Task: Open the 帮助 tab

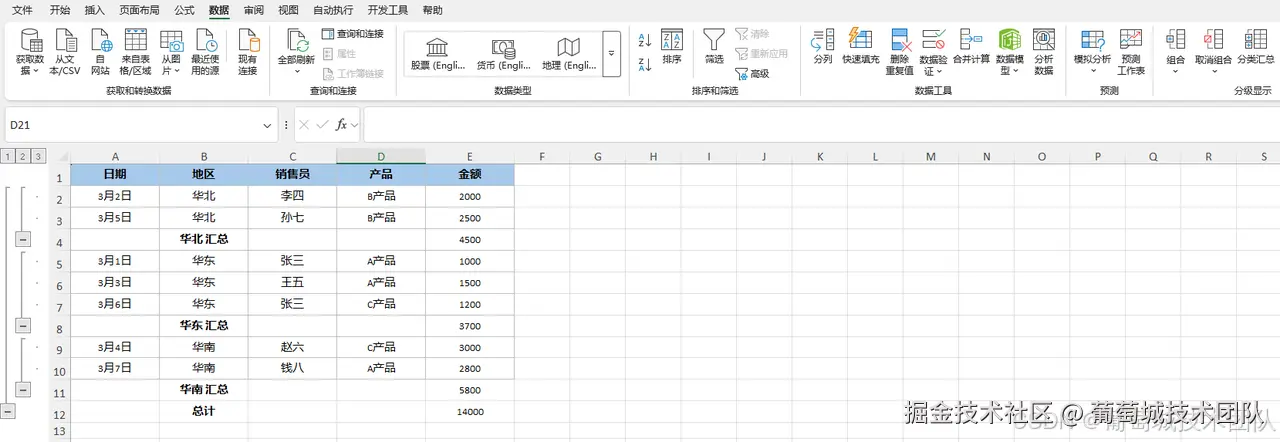Action: 432,10
